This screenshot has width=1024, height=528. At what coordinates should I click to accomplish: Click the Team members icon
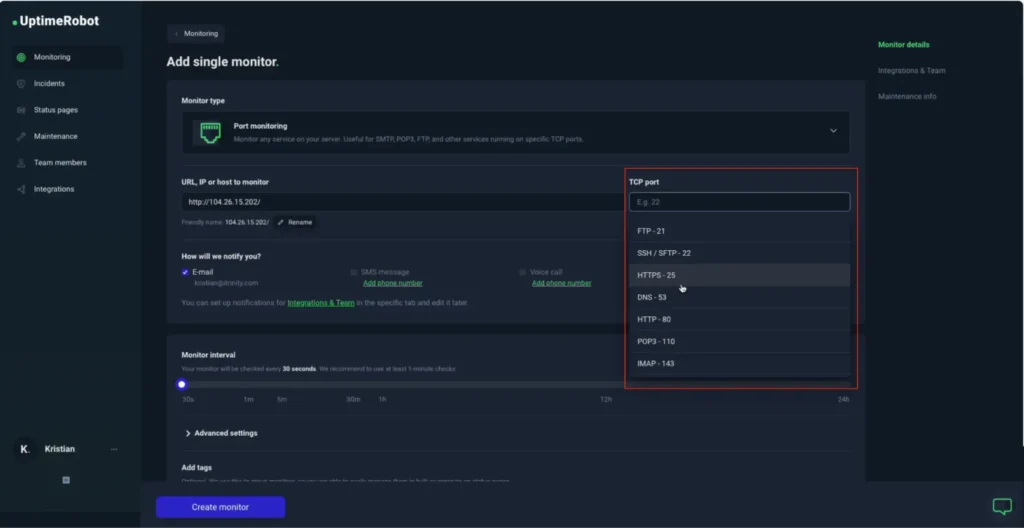click(x=21, y=163)
